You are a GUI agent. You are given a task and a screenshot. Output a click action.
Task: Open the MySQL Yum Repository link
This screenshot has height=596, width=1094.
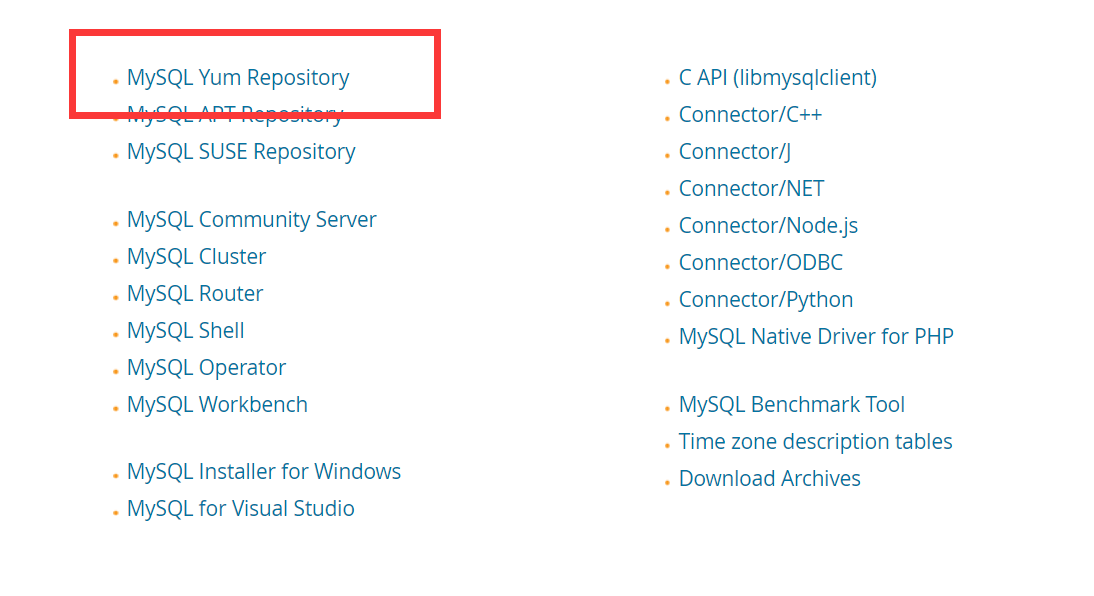coord(238,77)
